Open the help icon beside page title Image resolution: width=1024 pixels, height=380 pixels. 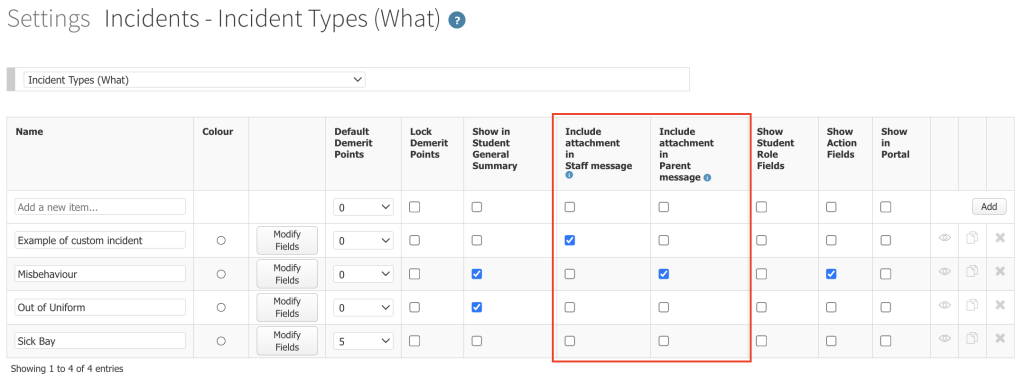456,20
